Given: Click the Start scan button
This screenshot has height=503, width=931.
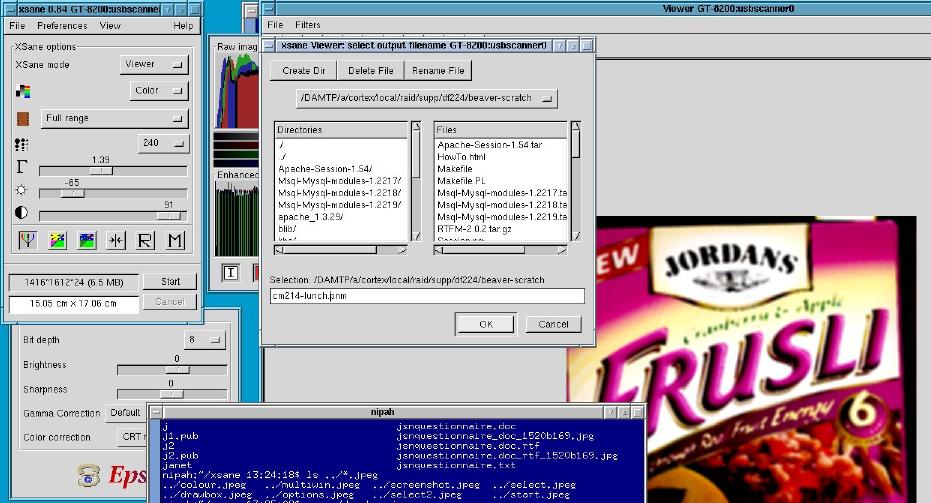Looking at the screenshot, I should 169,282.
